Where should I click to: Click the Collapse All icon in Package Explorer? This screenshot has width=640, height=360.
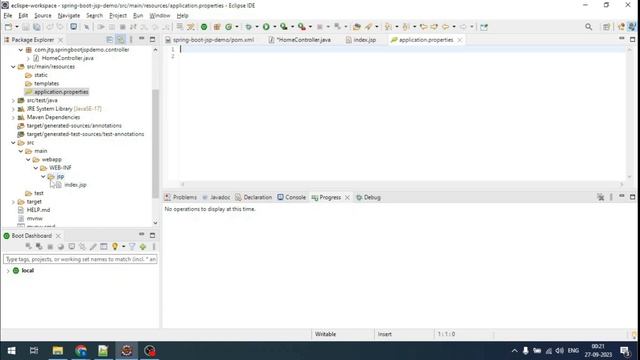click(x=109, y=40)
